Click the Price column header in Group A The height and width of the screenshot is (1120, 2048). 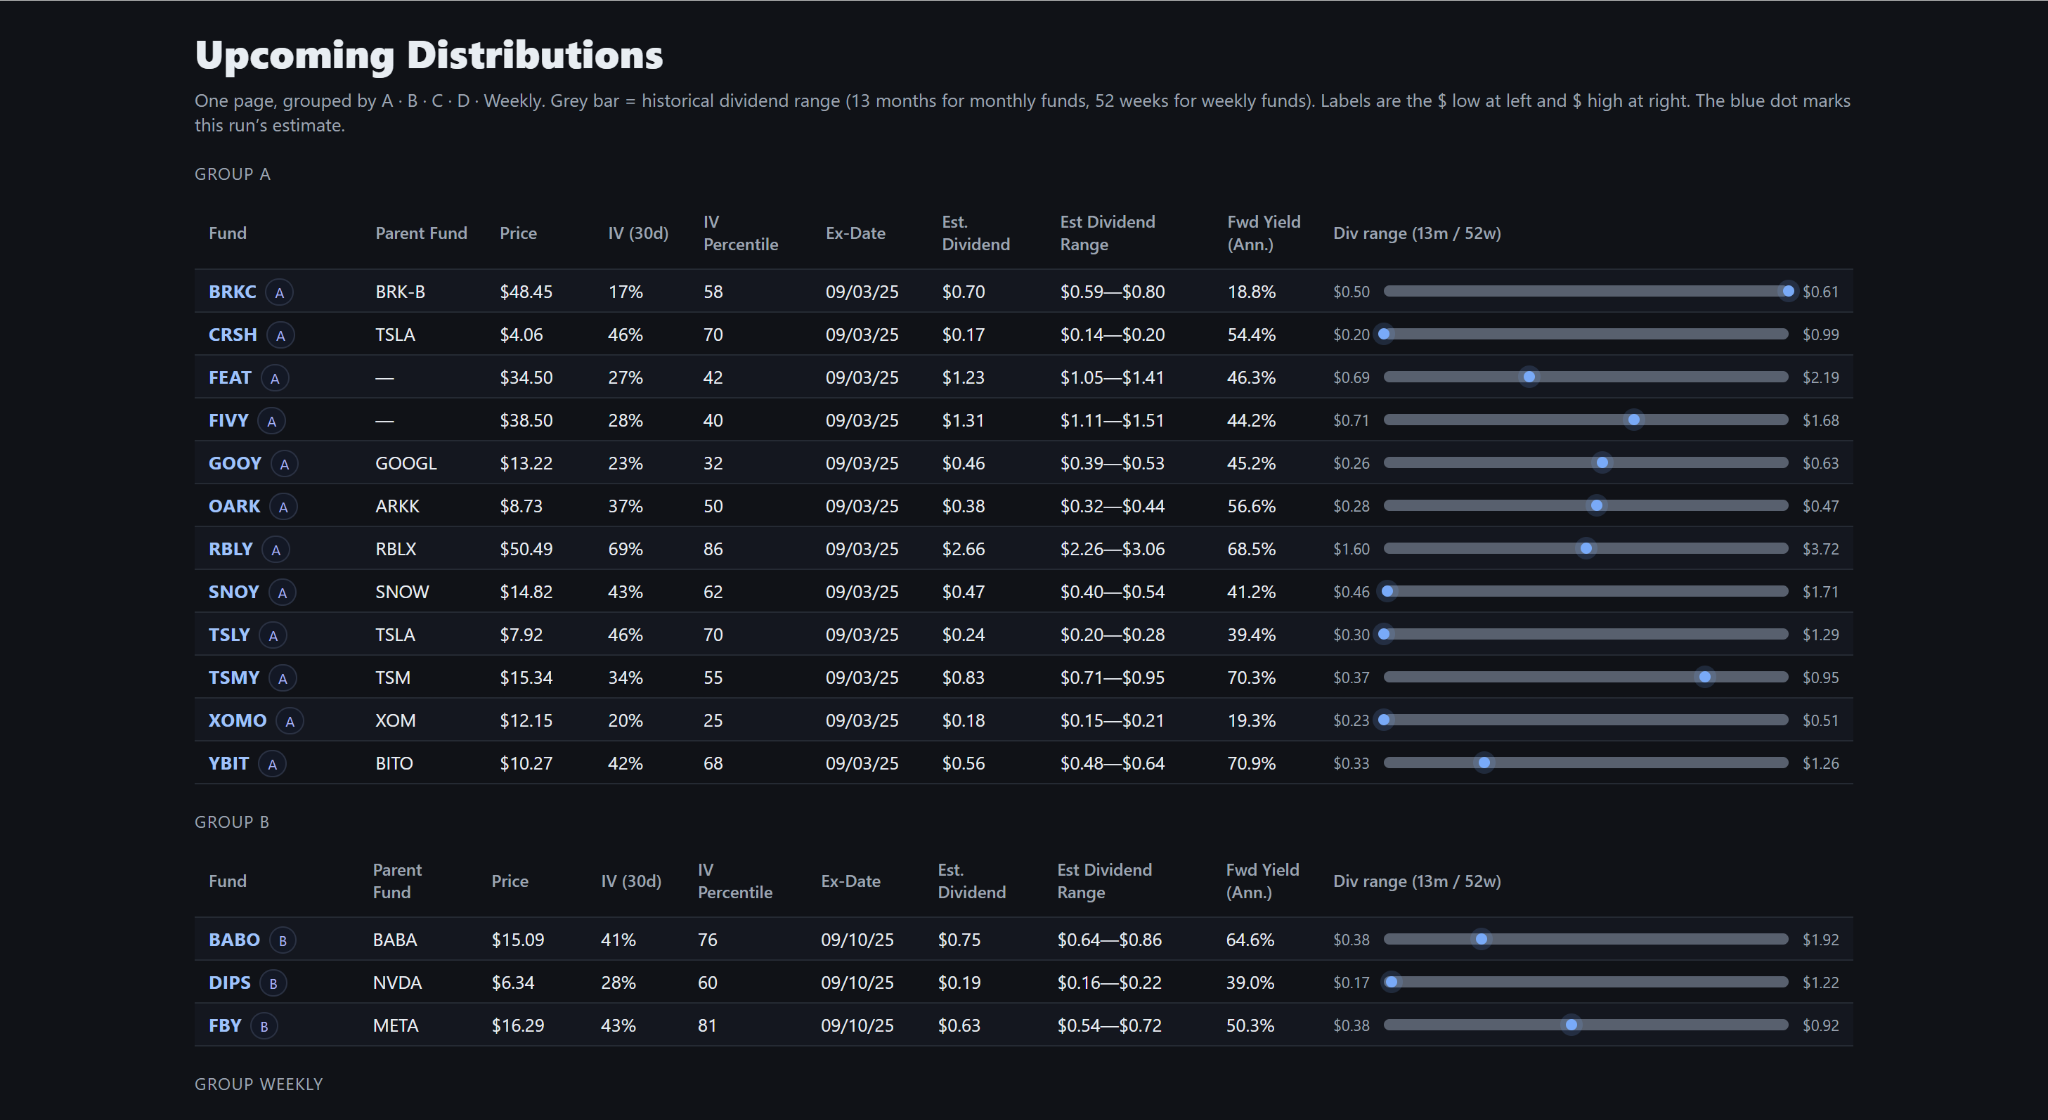click(x=518, y=233)
